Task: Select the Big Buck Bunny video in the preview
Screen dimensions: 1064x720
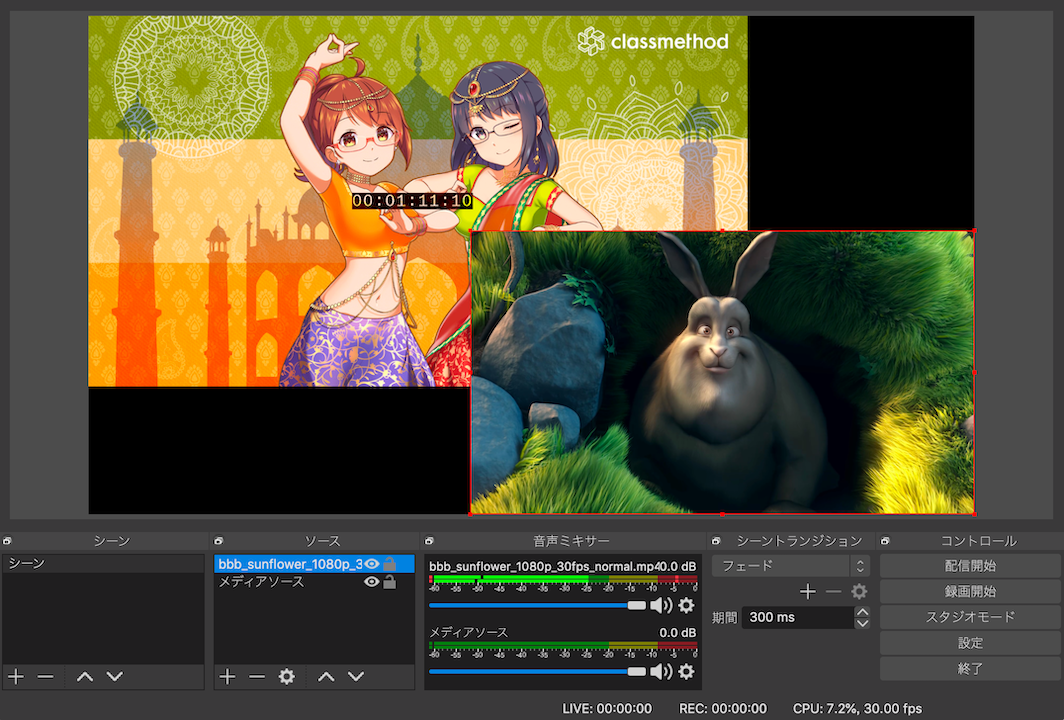Action: [723, 373]
